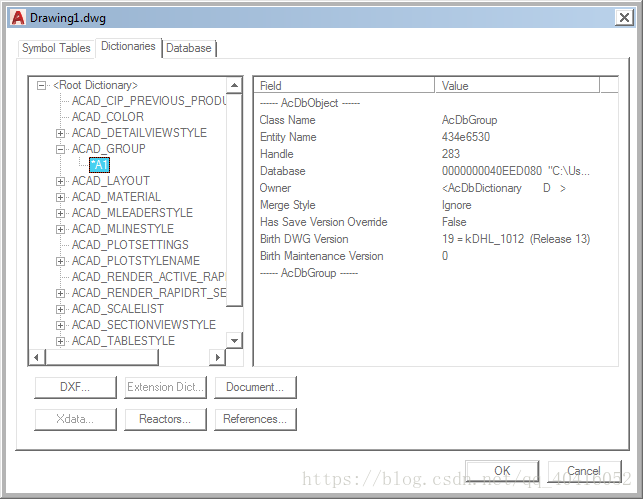This screenshot has width=643, height=499.
Task: Select the ACAD_RENDER_ACTIVE_RAP tree item
Action: click(x=148, y=277)
